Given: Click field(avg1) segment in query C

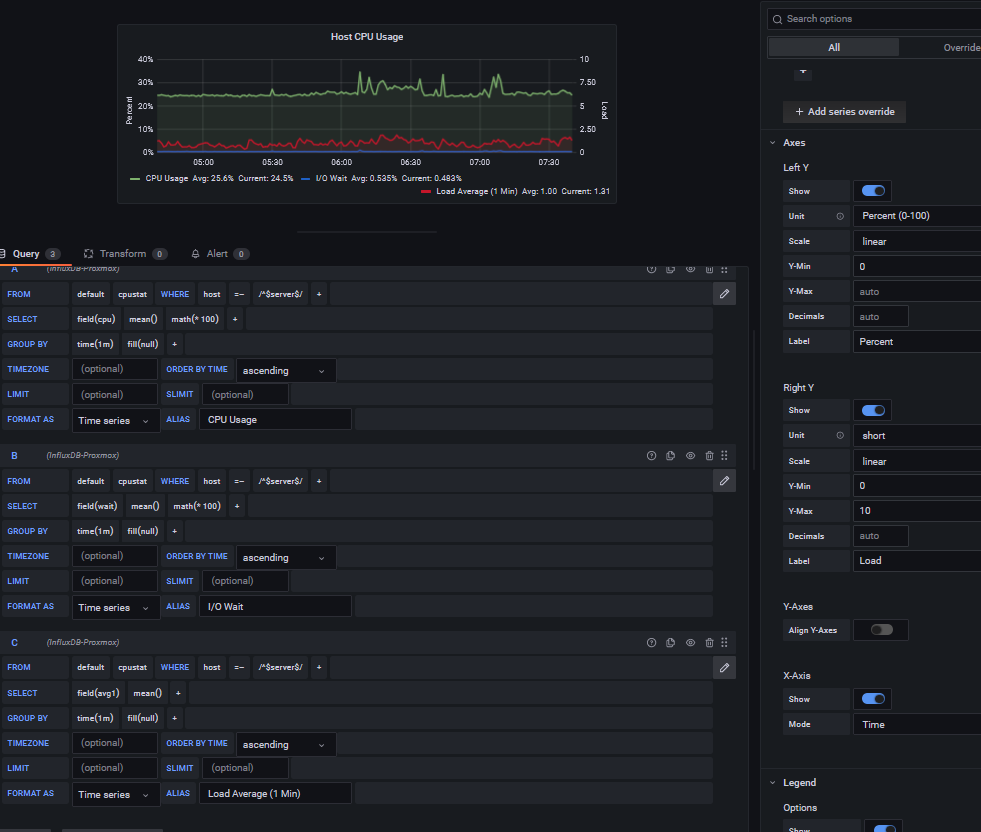Looking at the screenshot, I should click(98, 693).
